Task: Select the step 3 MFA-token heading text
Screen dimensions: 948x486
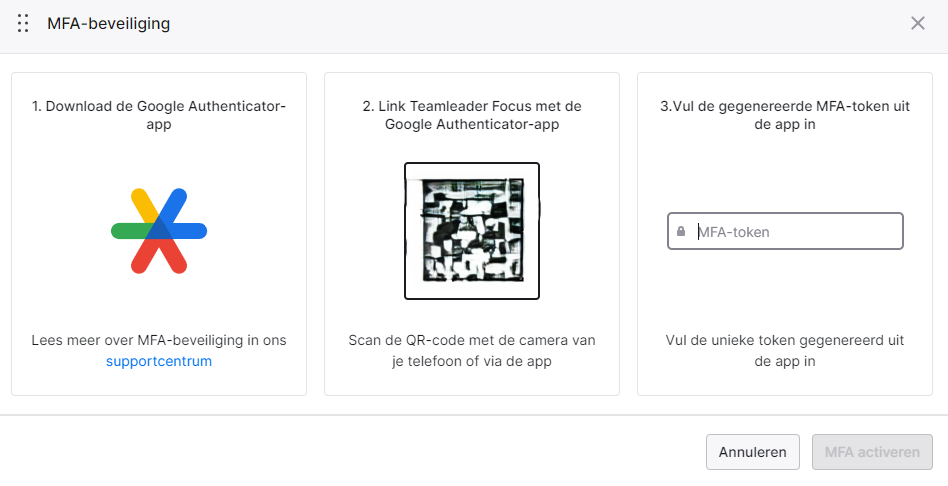Action: click(x=785, y=115)
